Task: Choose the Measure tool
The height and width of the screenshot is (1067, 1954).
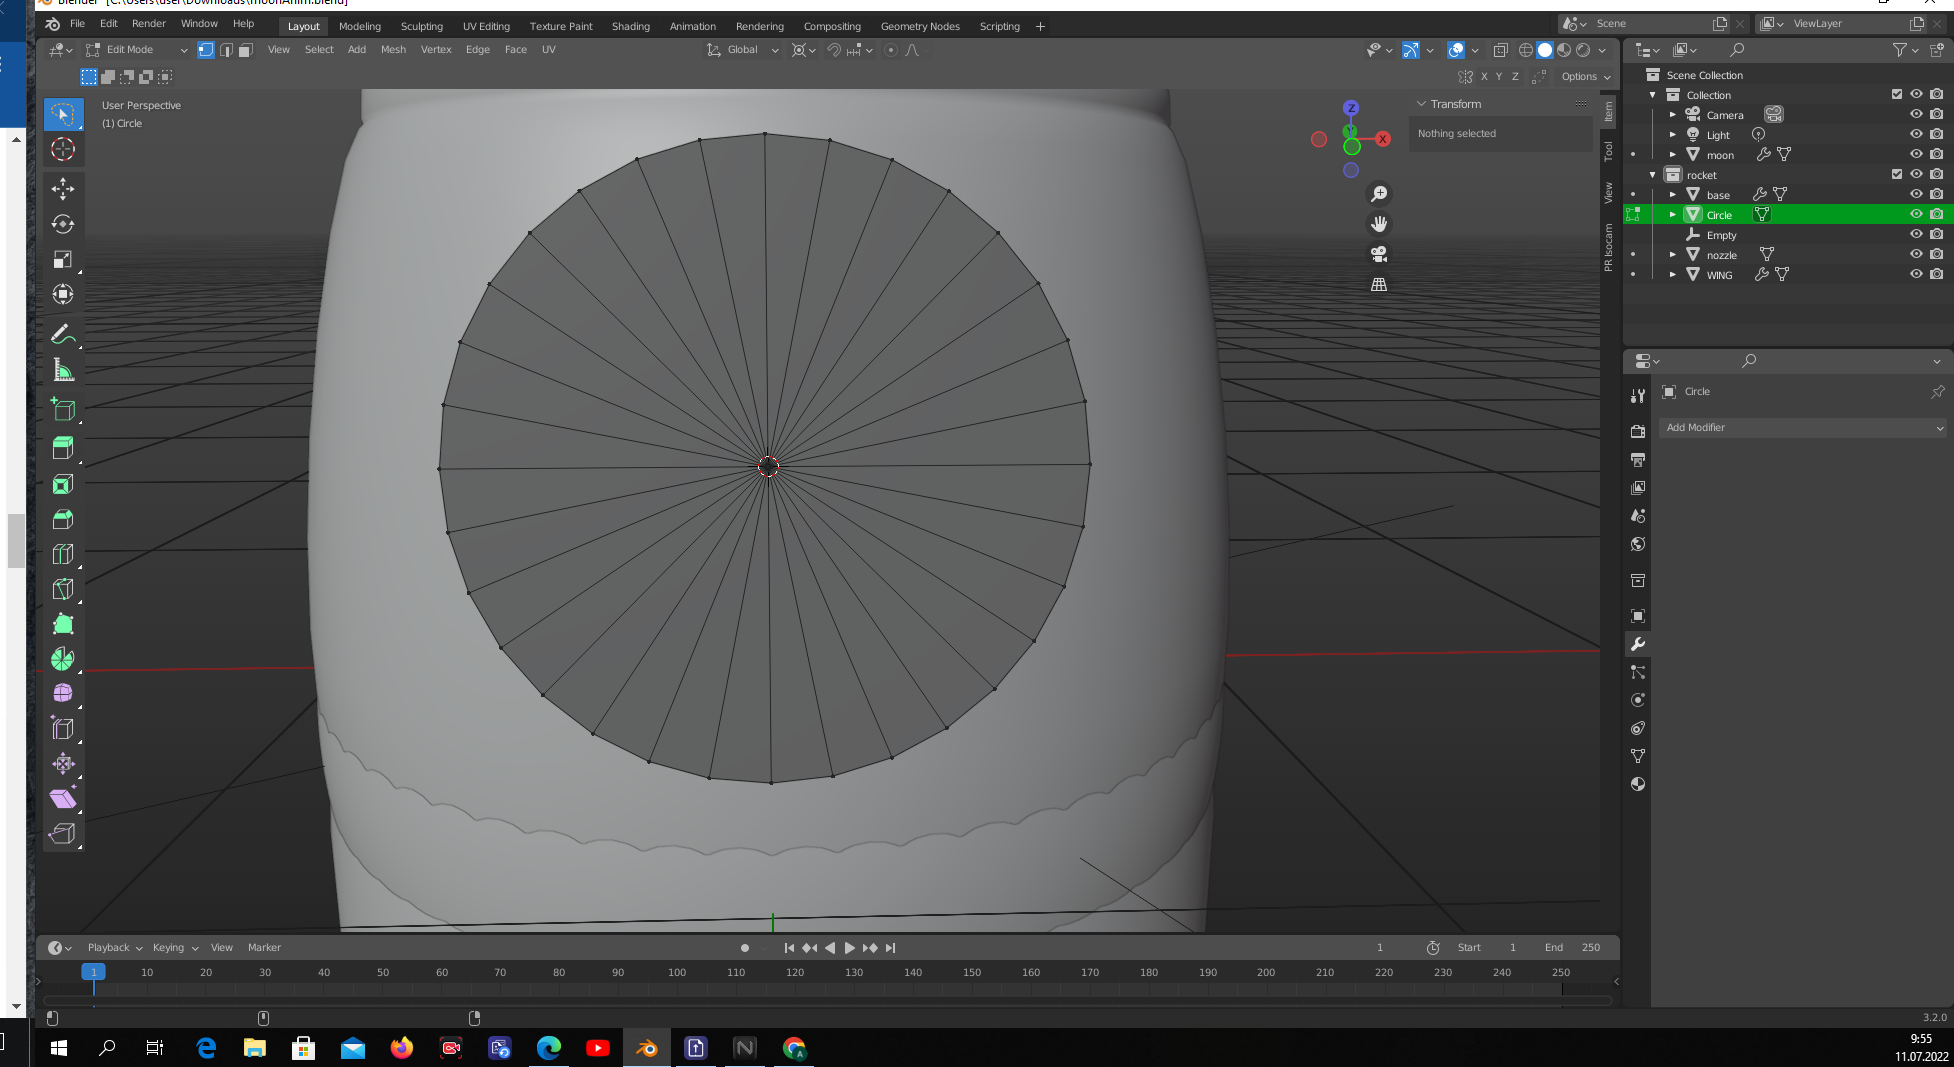Action: (63, 370)
